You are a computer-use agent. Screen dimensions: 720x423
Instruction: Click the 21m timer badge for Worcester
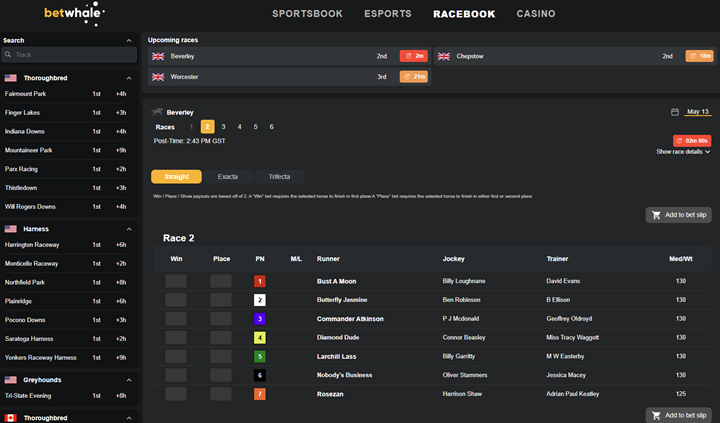(x=414, y=77)
